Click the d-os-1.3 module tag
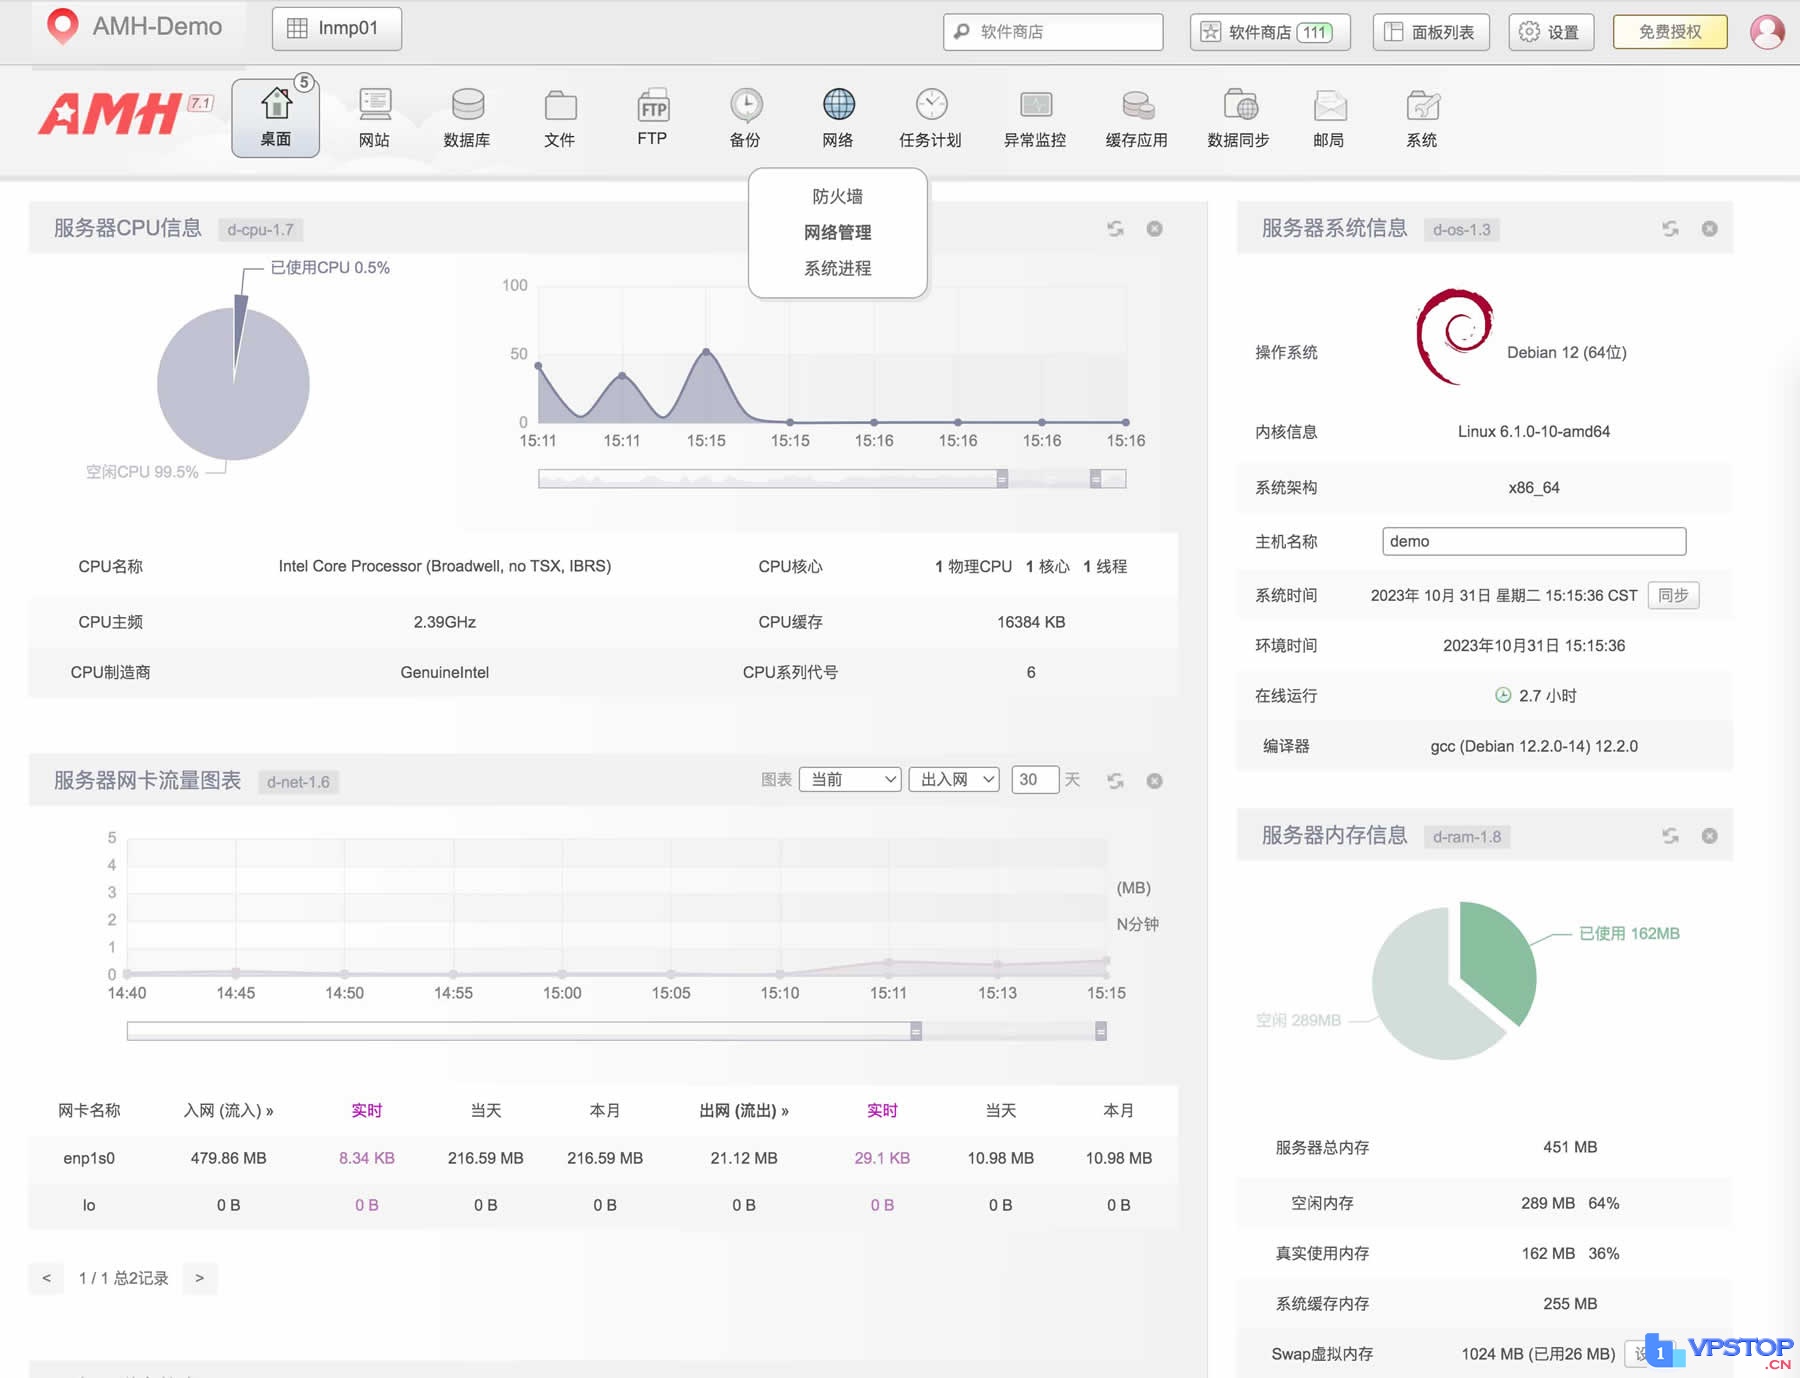Screen dimensions: 1800x1378 coord(1462,230)
